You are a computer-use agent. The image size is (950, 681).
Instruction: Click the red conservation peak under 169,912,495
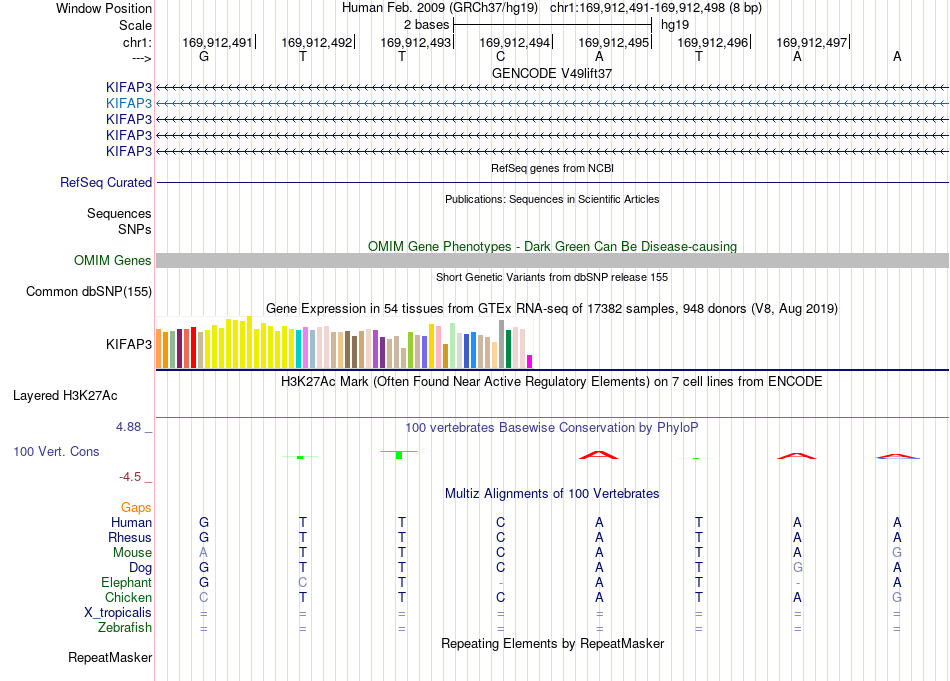599,454
